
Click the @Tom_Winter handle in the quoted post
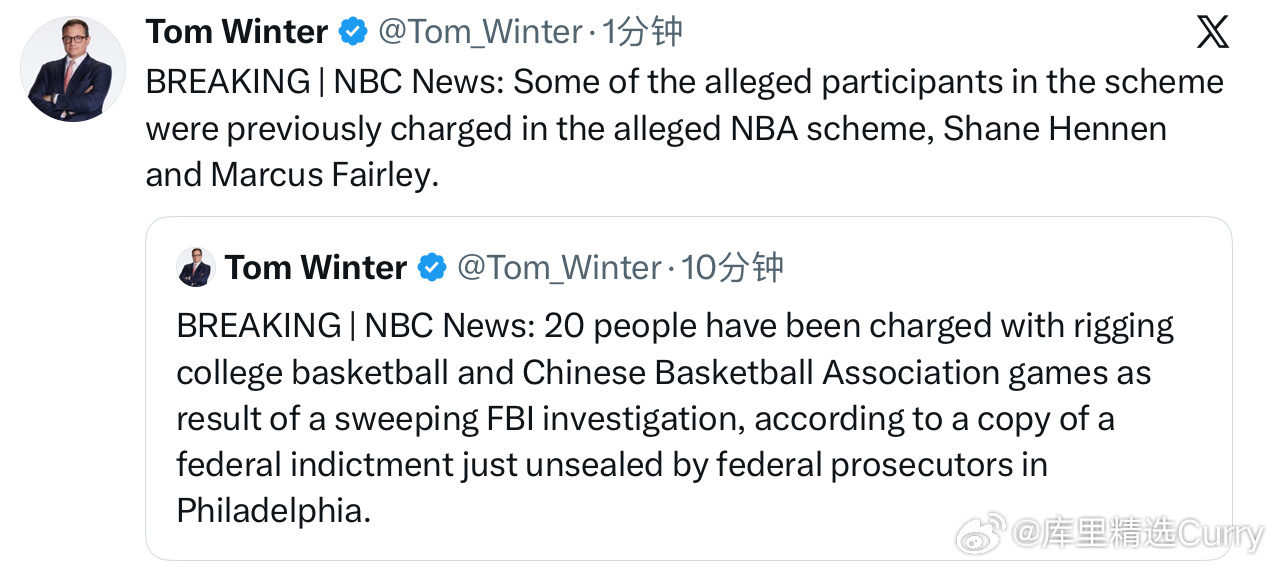coord(560,267)
